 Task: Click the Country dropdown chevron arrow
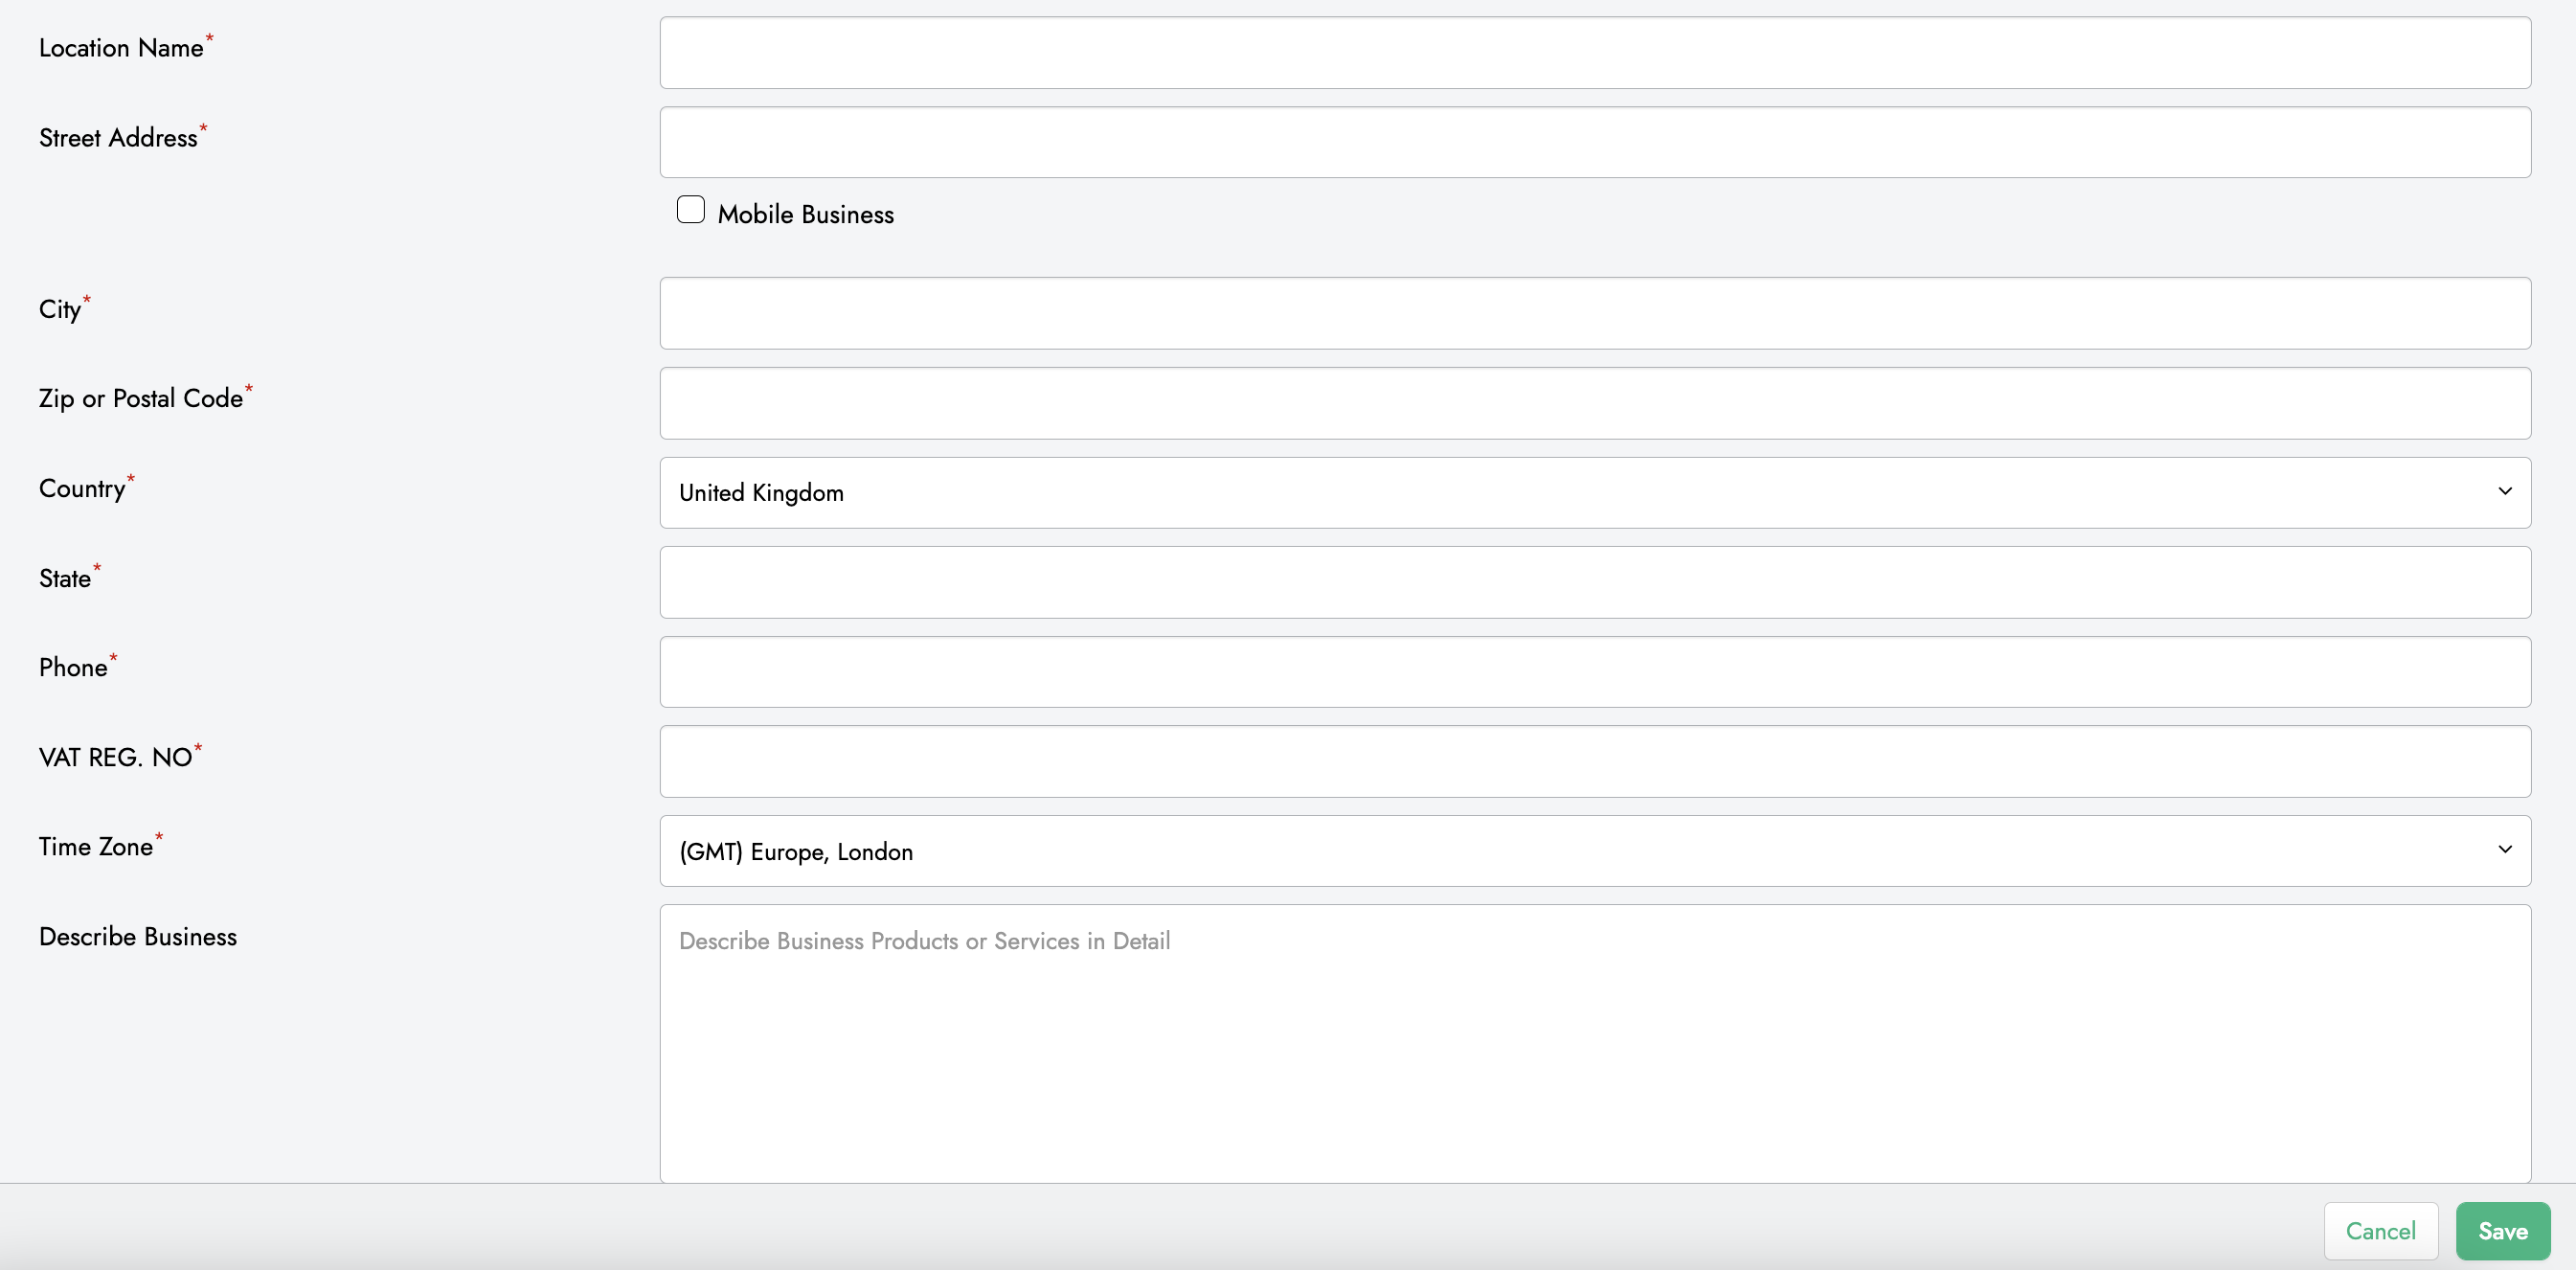coord(2504,492)
